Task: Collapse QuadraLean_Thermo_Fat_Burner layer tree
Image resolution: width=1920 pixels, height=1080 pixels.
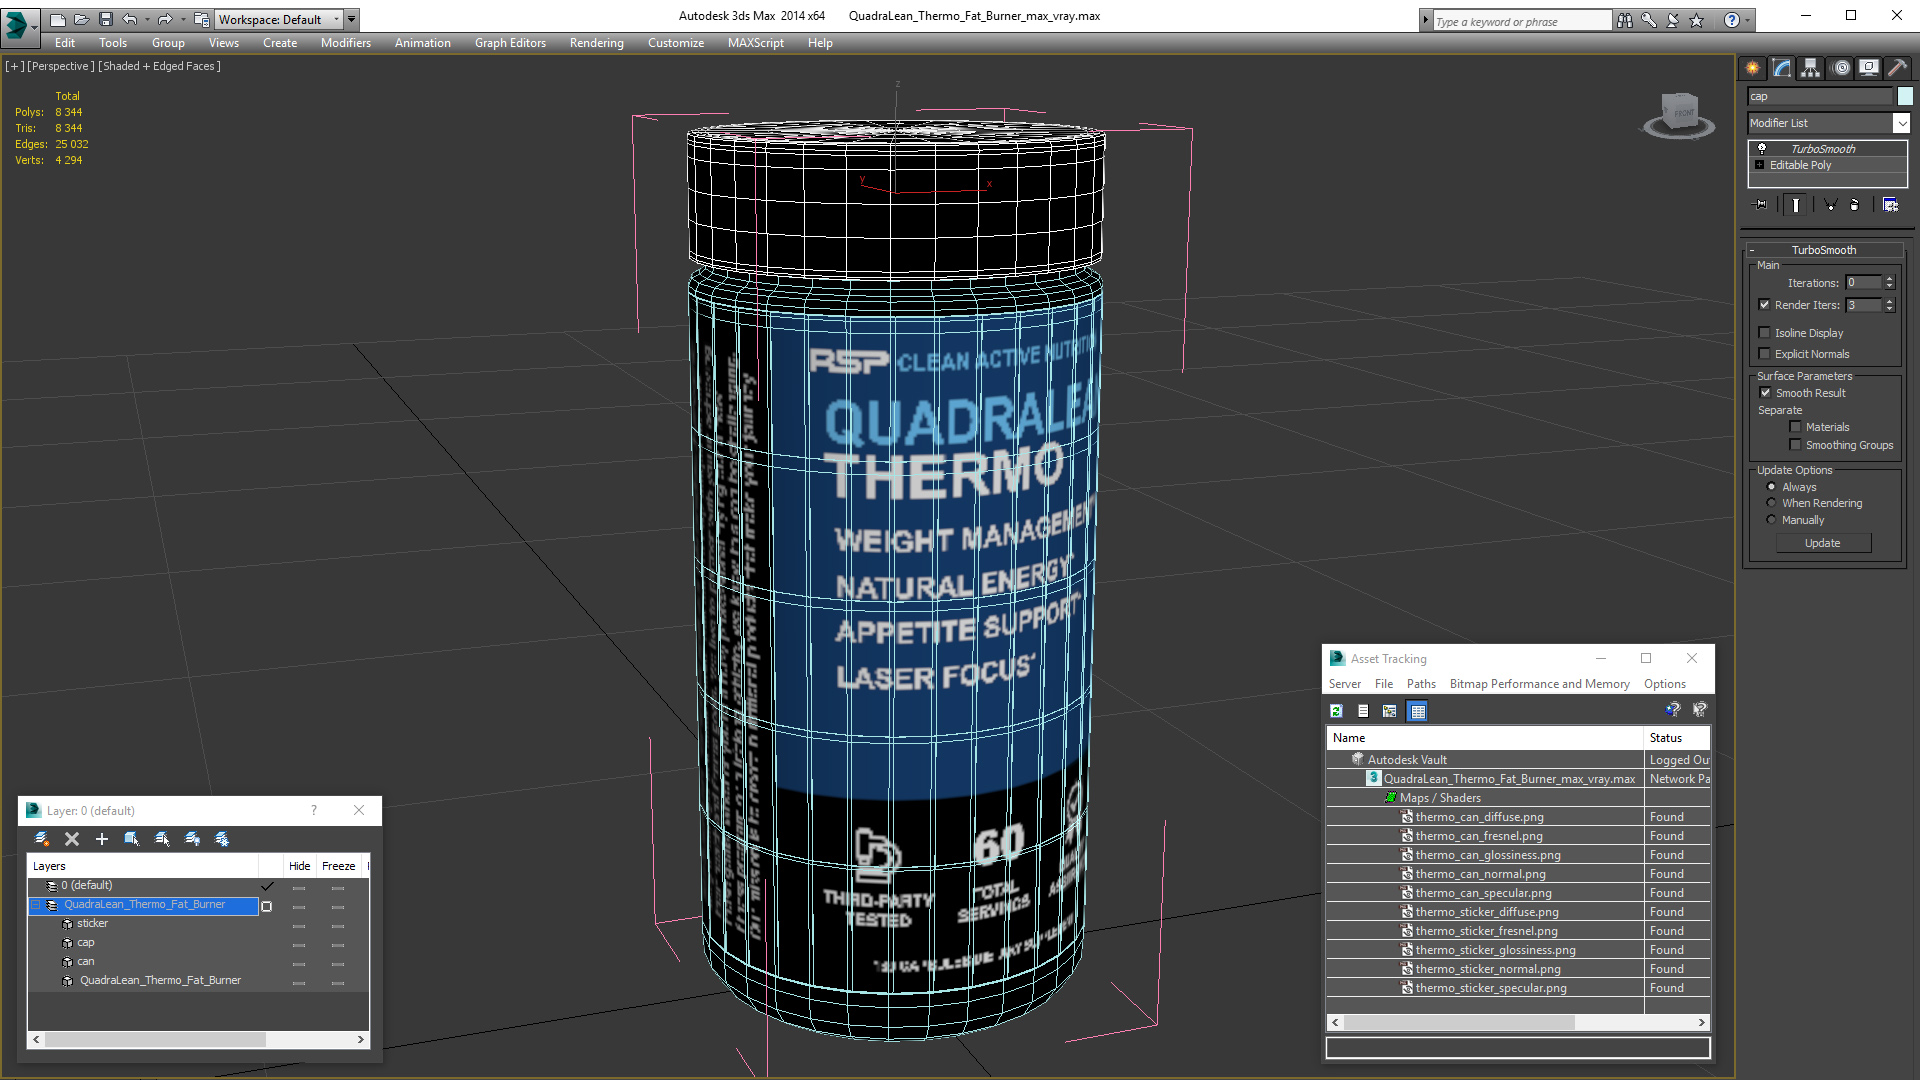Action: click(x=36, y=905)
